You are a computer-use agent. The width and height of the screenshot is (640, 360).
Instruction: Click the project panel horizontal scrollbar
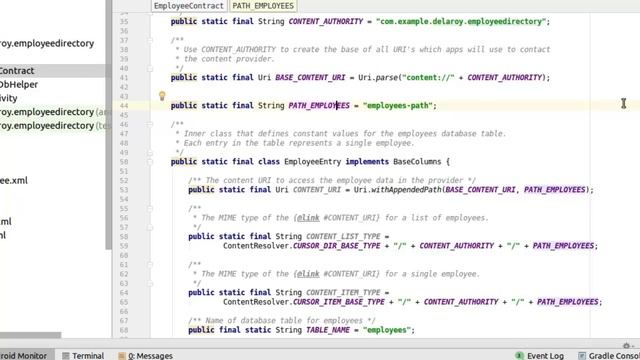point(31,335)
